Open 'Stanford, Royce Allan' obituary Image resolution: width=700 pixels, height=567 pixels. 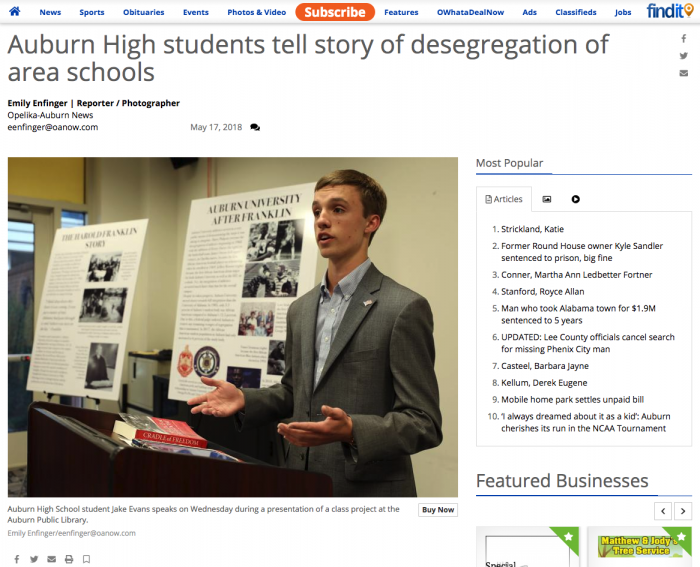[x=542, y=292]
